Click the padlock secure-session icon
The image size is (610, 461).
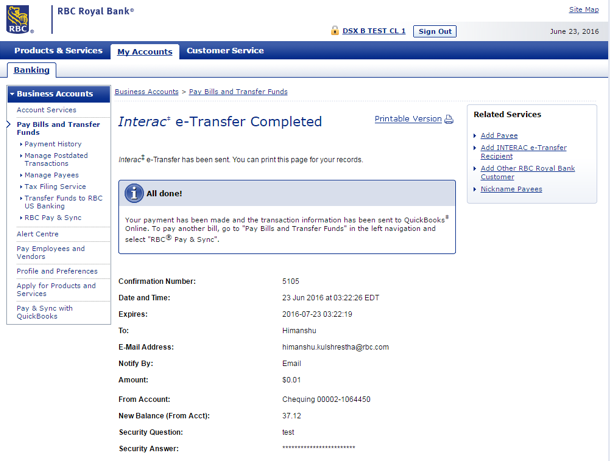point(335,30)
